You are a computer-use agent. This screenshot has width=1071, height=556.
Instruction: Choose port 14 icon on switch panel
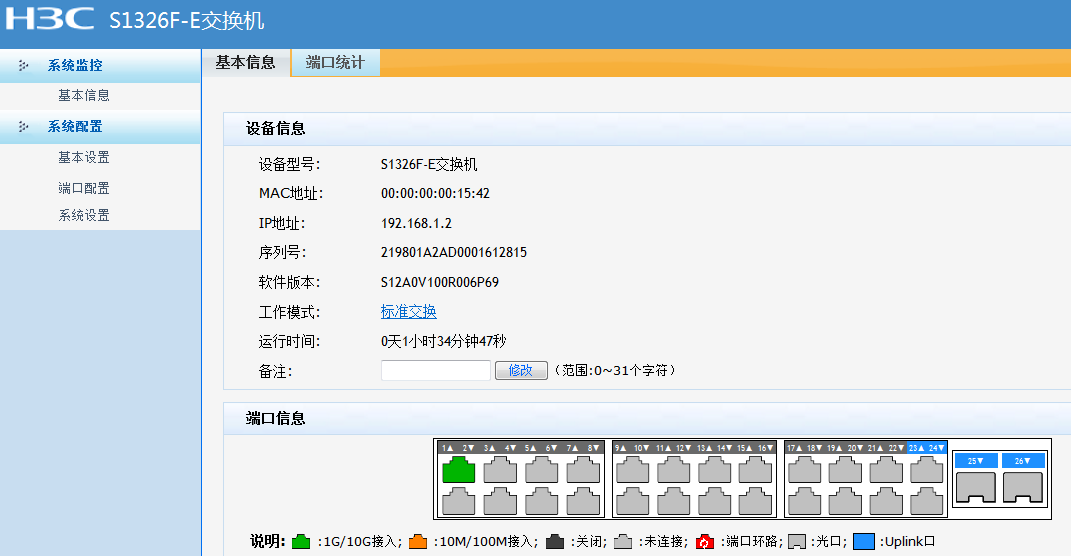tap(714, 501)
